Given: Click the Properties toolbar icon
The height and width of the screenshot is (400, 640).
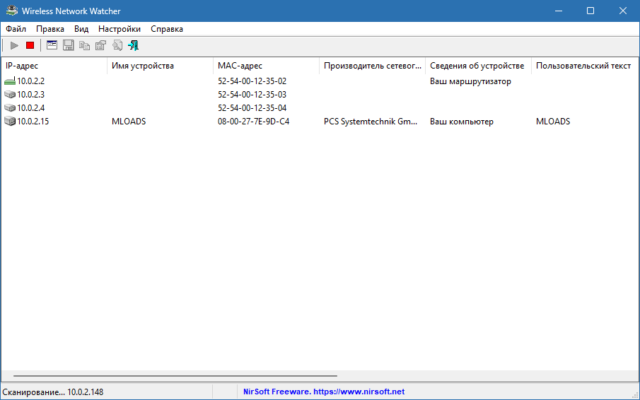Looking at the screenshot, I should 101,45.
